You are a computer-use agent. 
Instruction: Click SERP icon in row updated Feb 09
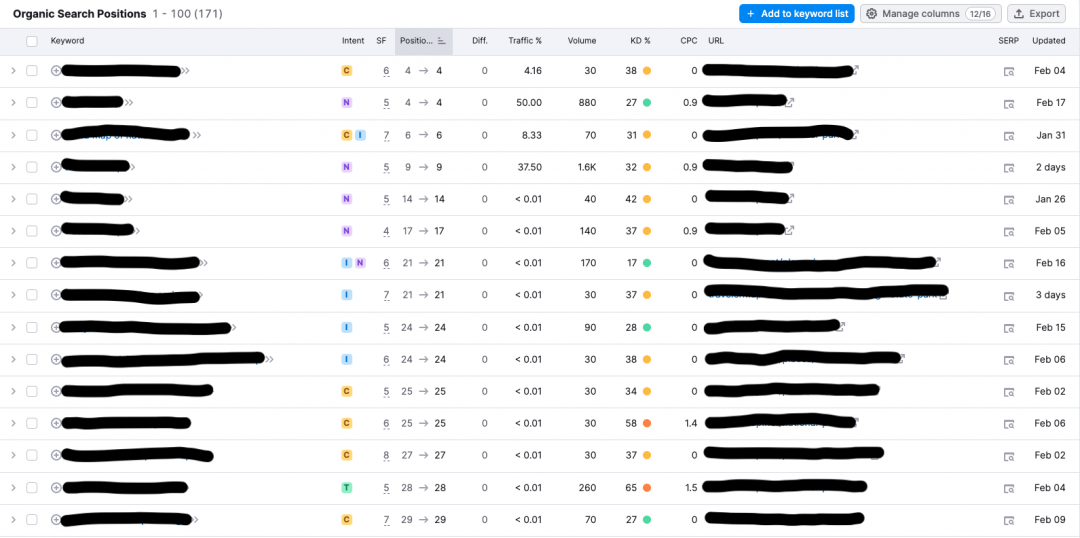1009,520
